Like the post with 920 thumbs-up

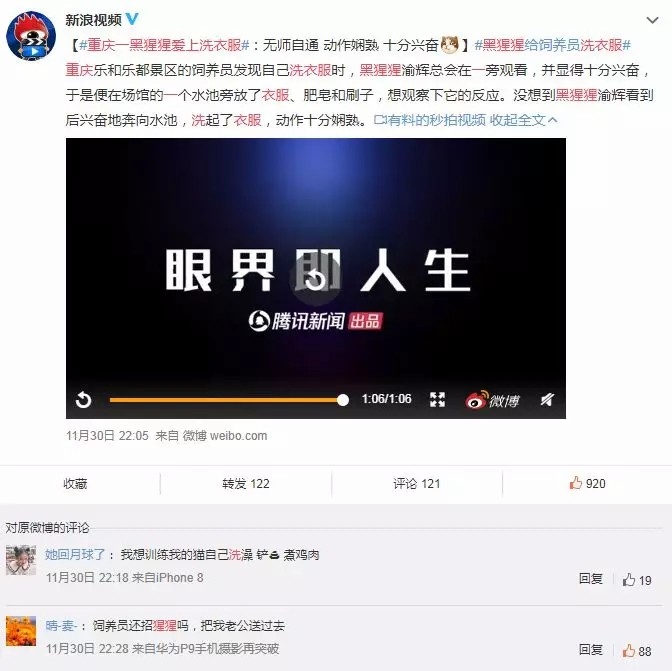click(587, 484)
